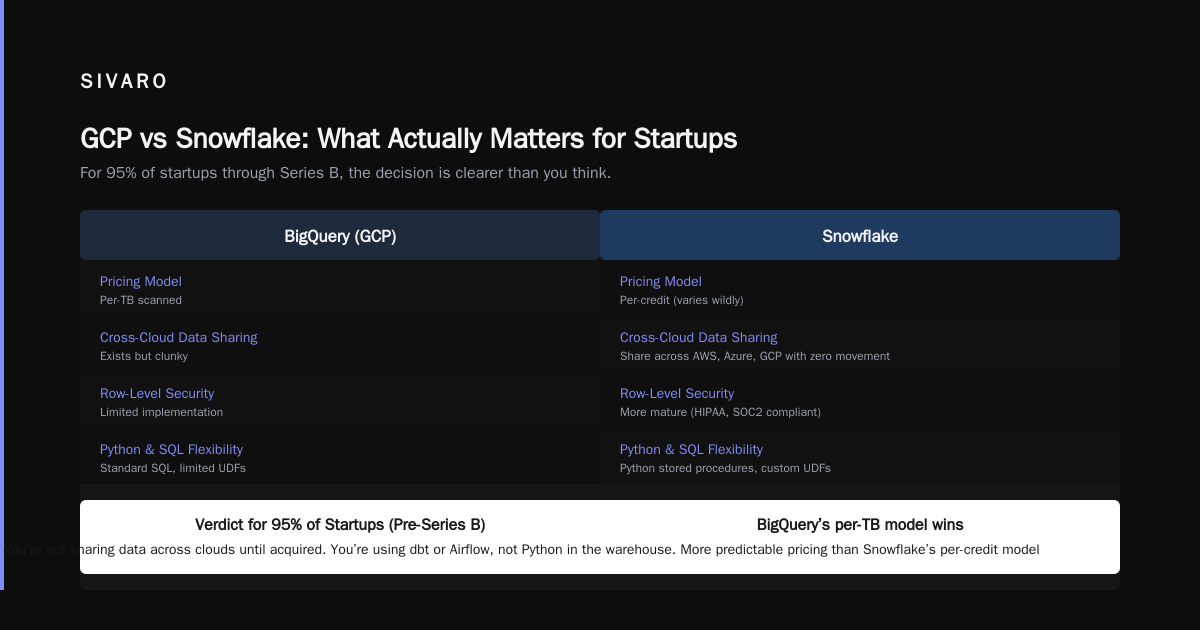The image size is (1200, 630).
Task: Click the subtitle about 95% of startups through Series B
Action: click(x=345, y=173)
